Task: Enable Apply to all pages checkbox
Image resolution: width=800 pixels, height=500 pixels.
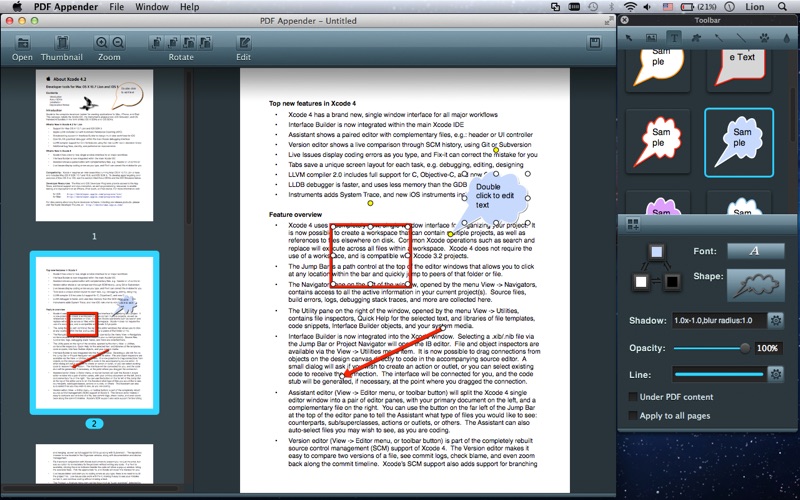Action: (633, 416)
